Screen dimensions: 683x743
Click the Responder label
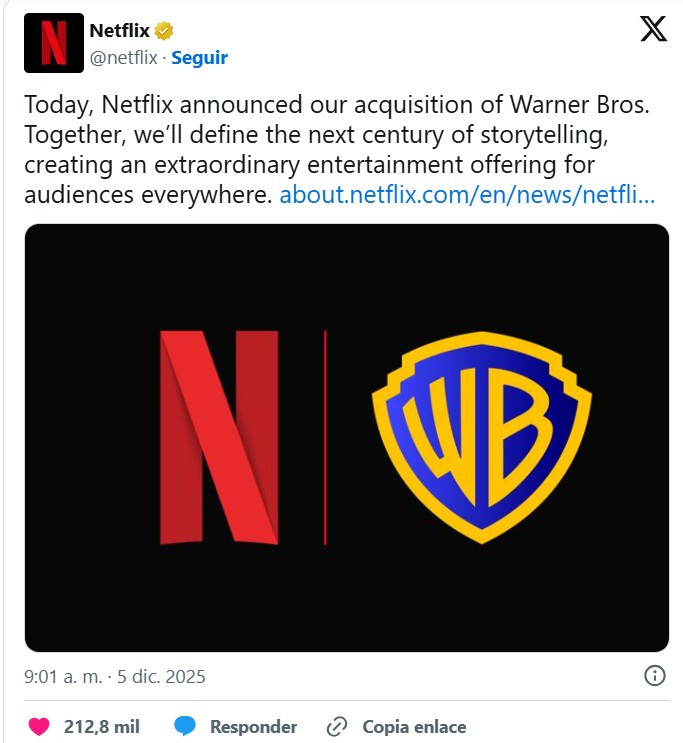252,727
